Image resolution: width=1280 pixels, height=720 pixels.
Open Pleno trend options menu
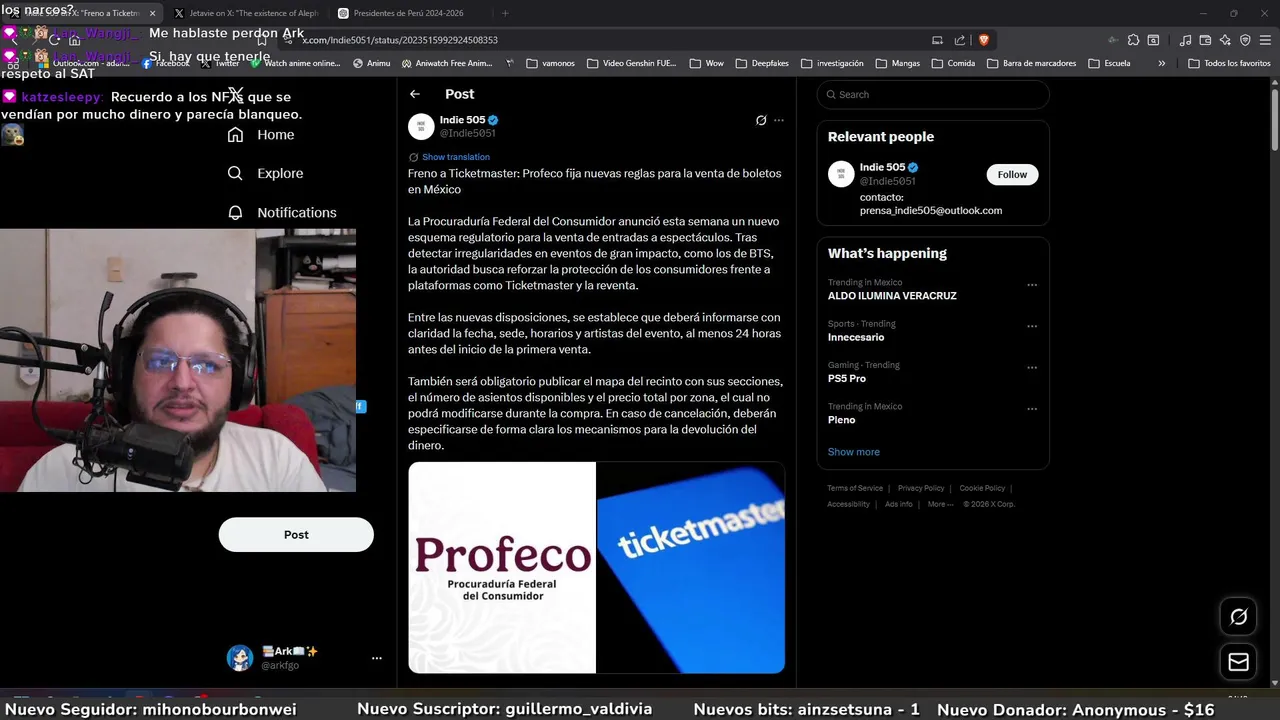tap(1032, 409)
